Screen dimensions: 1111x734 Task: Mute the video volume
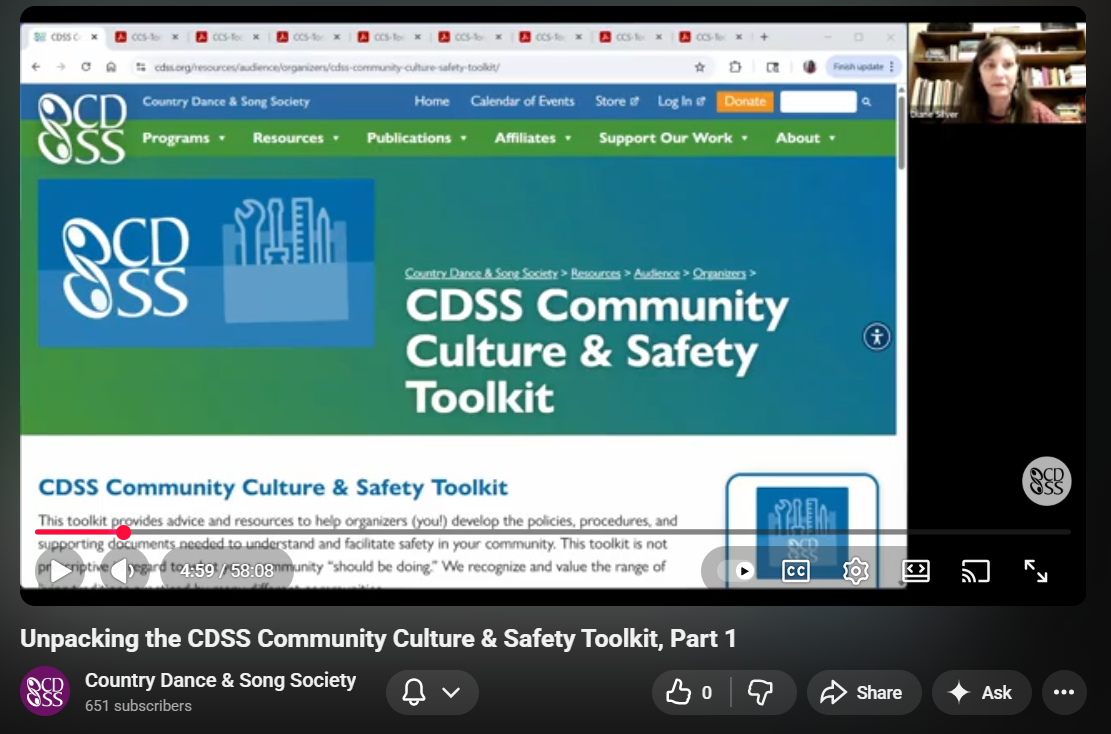click(x=122, y=571)
